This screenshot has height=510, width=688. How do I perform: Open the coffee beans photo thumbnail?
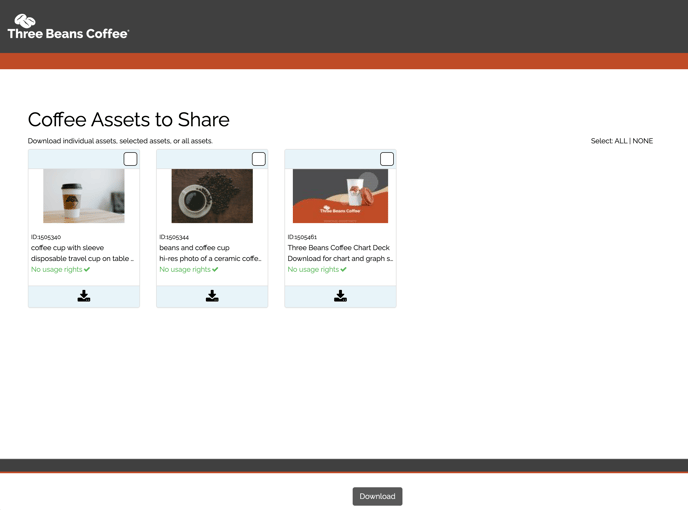click(212, 195)
